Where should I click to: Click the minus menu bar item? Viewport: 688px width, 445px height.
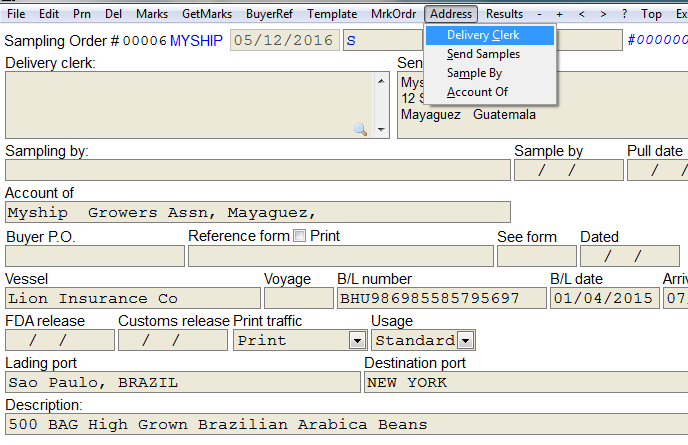point(539,14)
